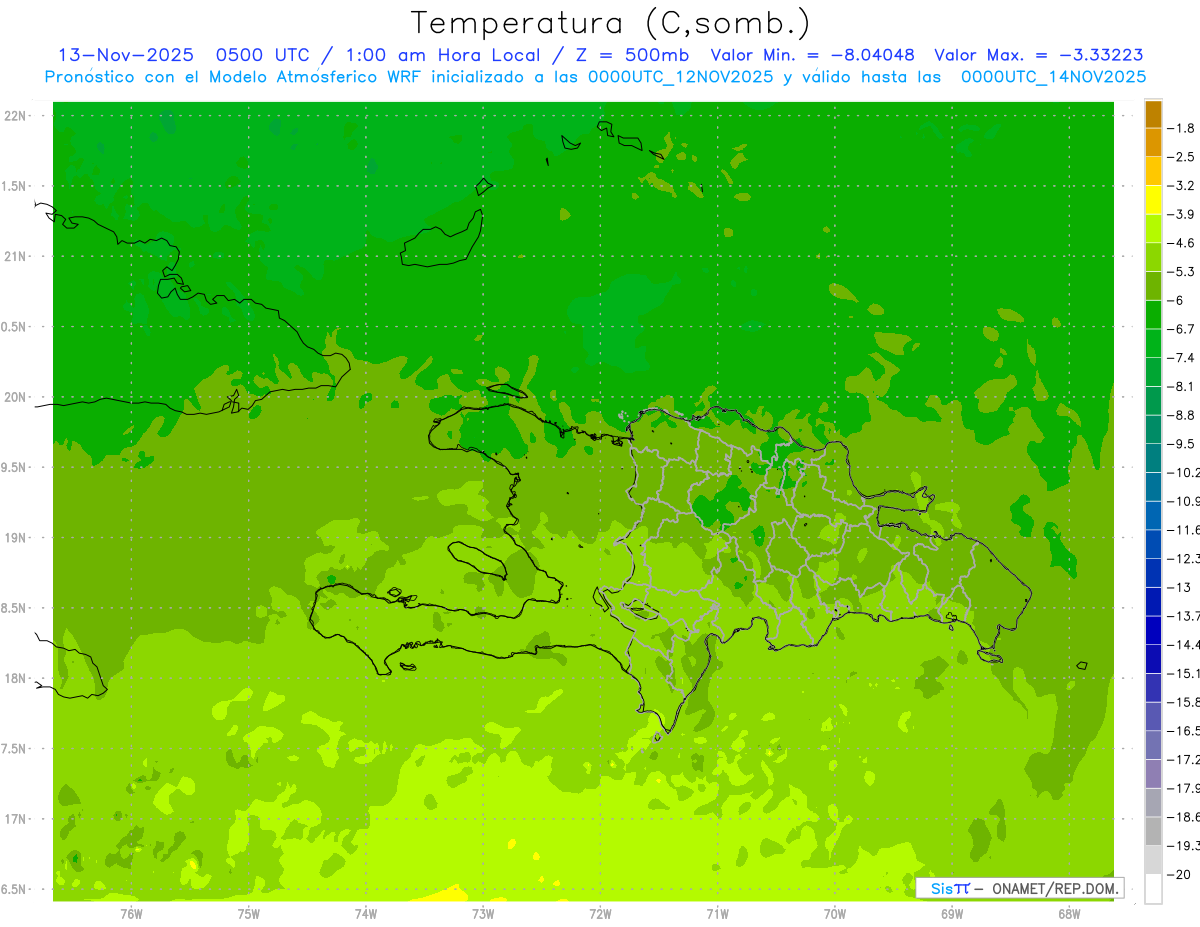1200x927 pixels.
Task: Pick the dark orange swatch above -1.8
Action: [x=1153, y=115]
